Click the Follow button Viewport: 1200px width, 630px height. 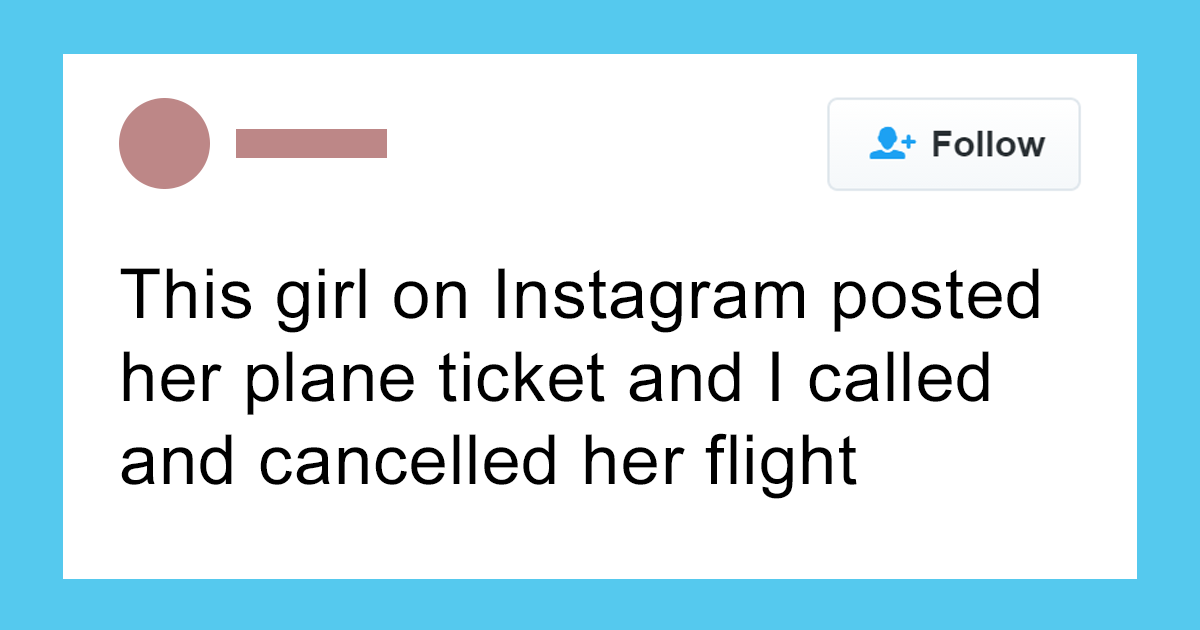tap(953, 144)
